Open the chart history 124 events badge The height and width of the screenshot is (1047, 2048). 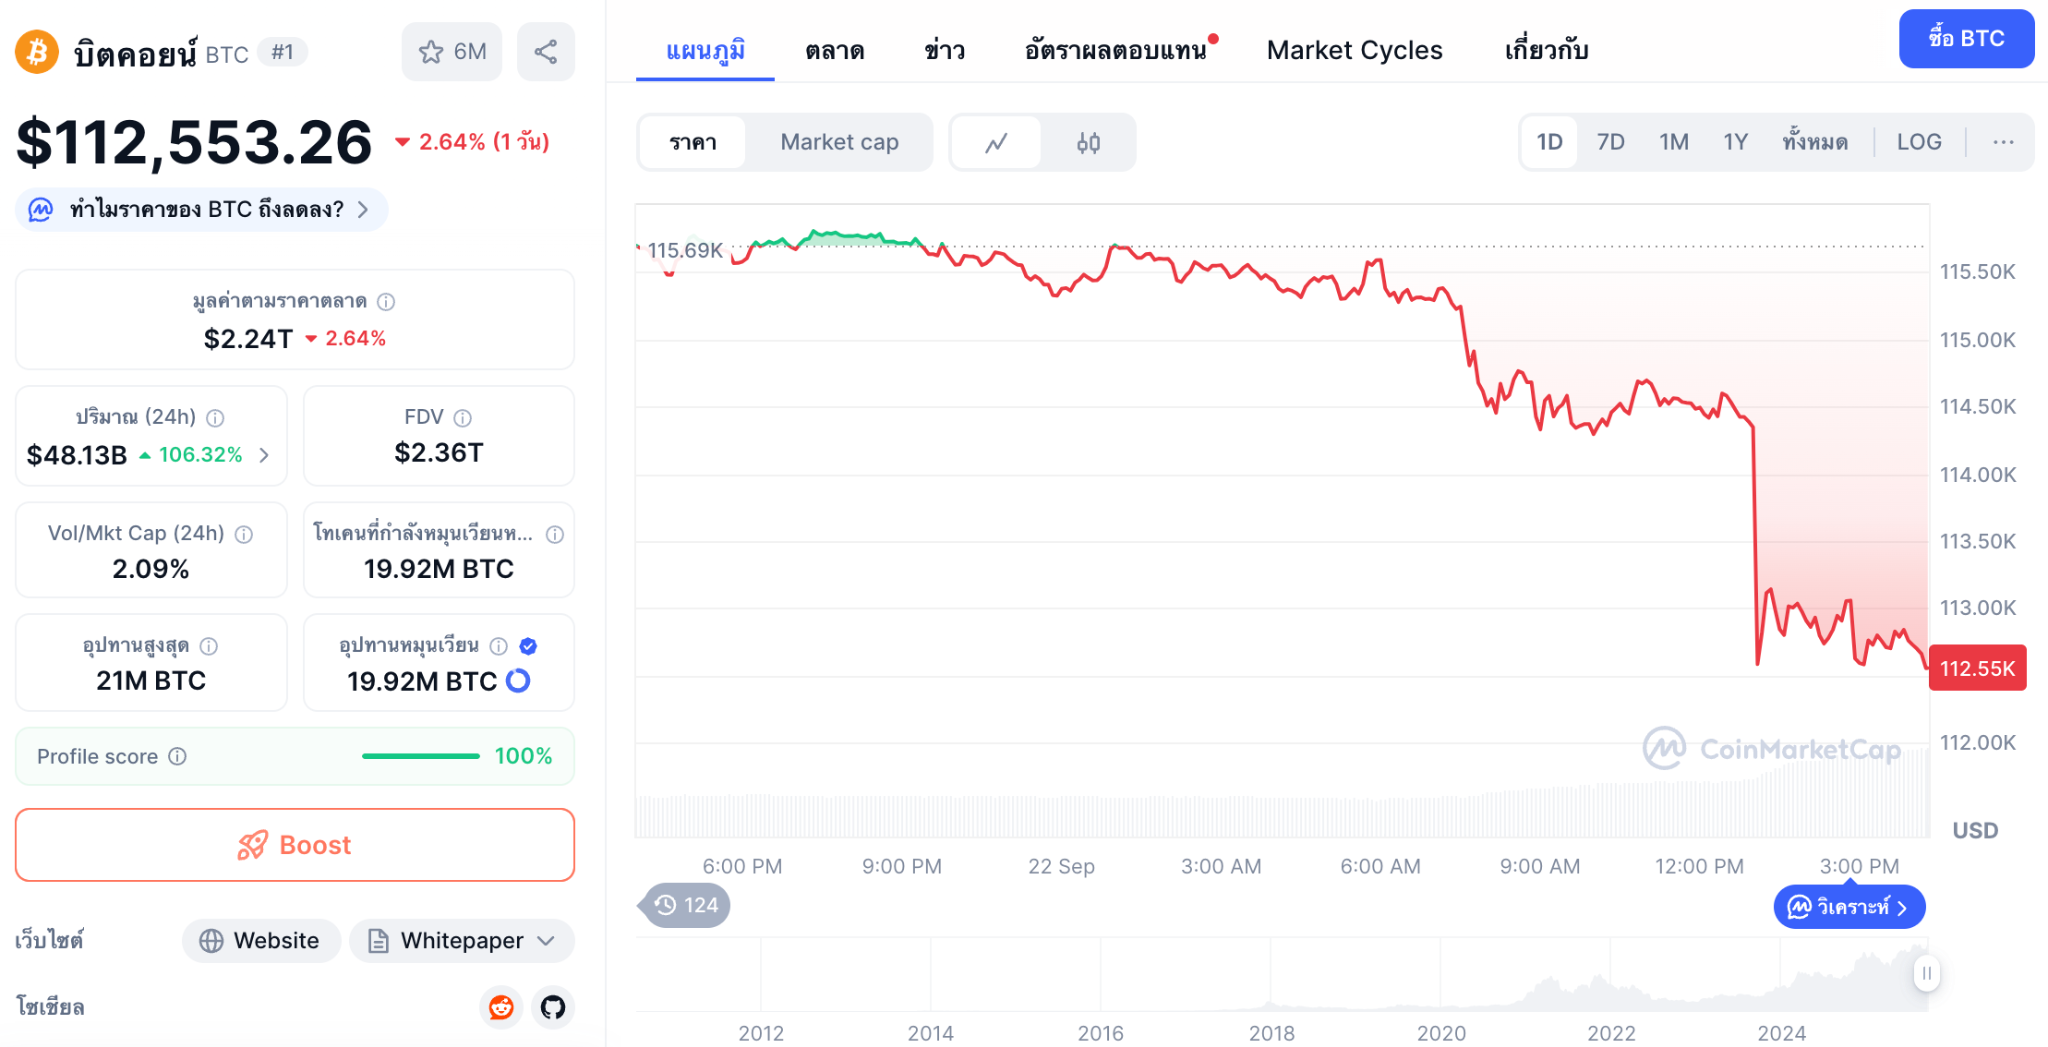coord(687,905)
